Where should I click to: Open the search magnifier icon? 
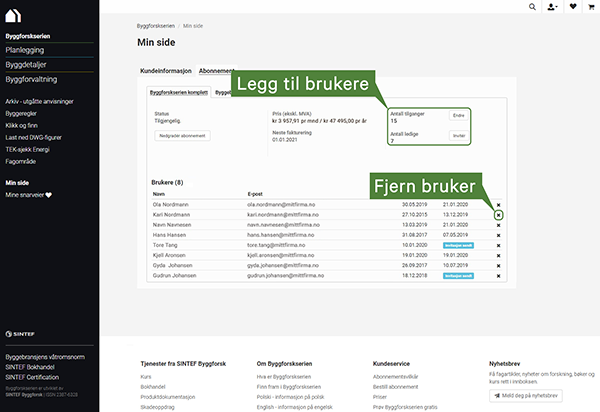click(x=532, y=7)
